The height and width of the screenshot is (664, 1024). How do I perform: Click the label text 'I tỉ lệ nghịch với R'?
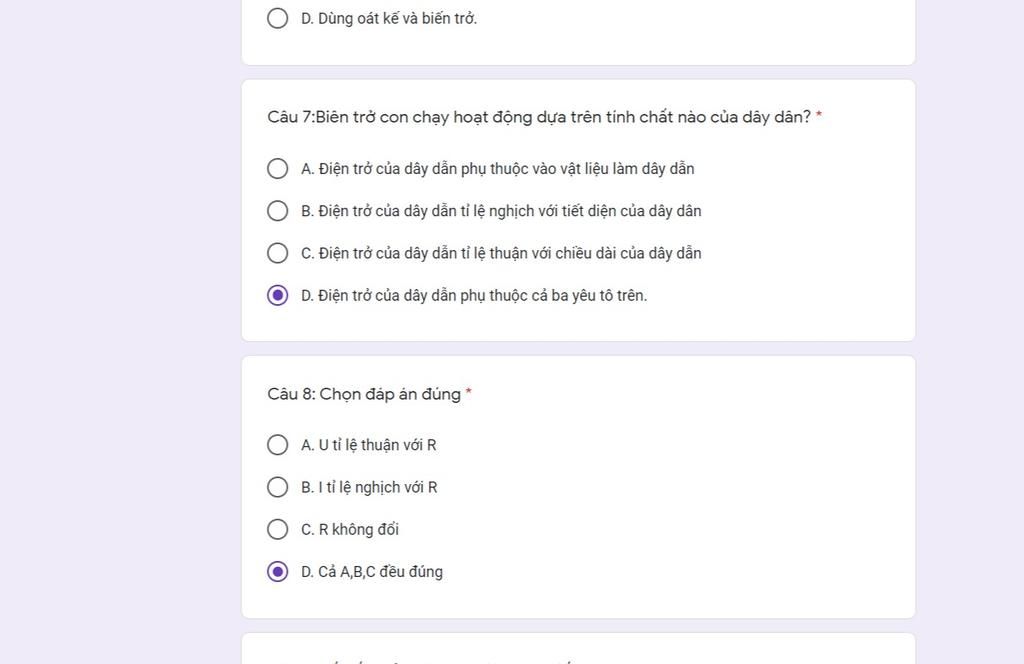click(x=377, y=487)
